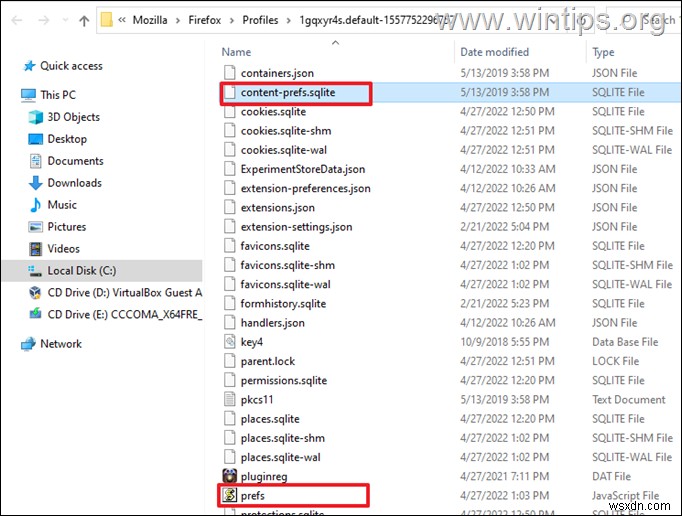This screenshot has height=516, width=682.
Task: Click the 3D Objects cube icon
Action: (x=35, y=117)
